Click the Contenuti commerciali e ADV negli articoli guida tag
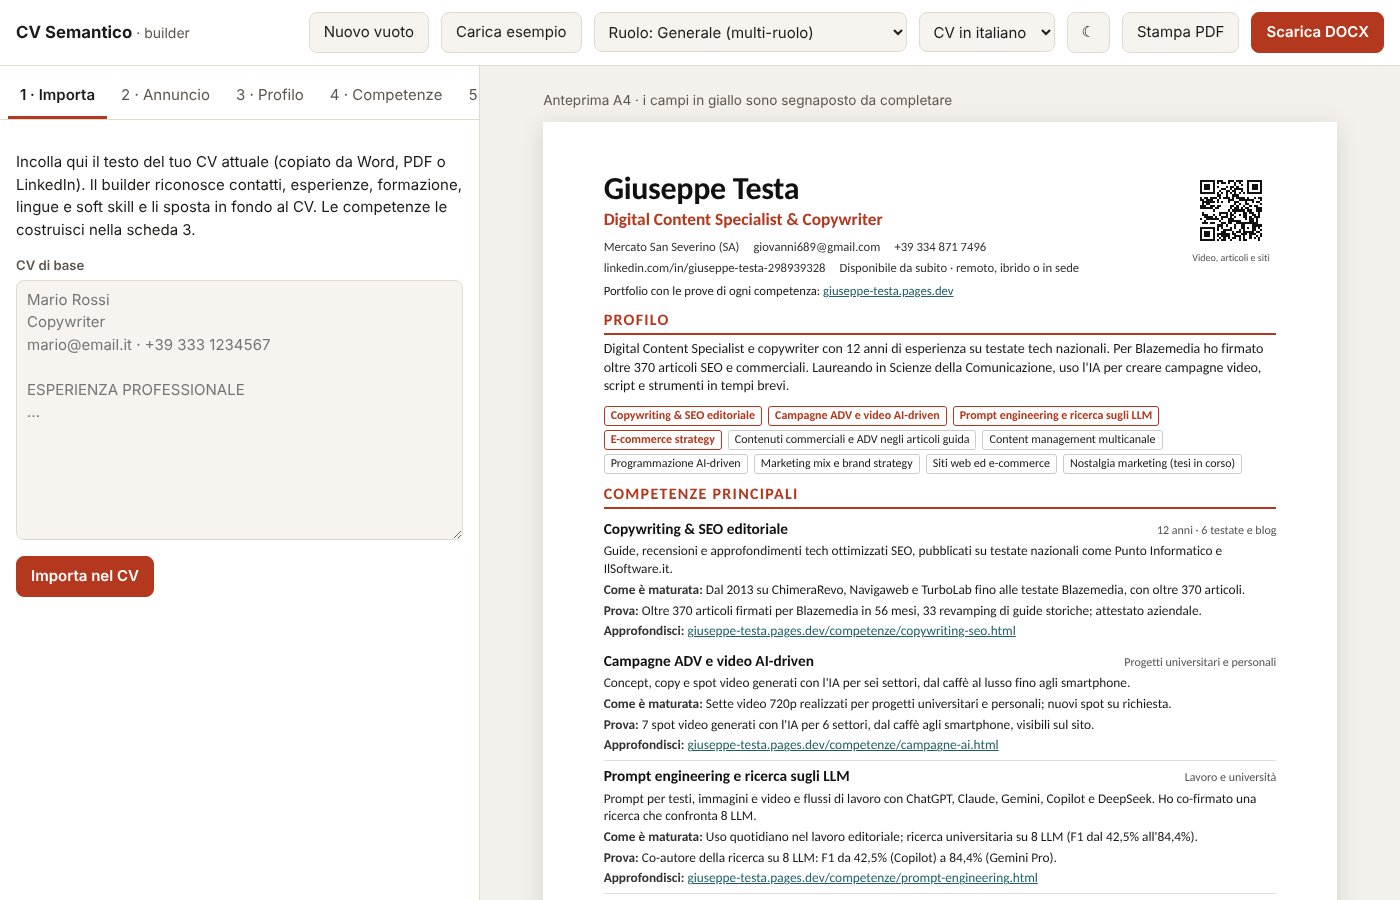The width and height of the screenshot is (1400, 900). [x=852, y=440]
